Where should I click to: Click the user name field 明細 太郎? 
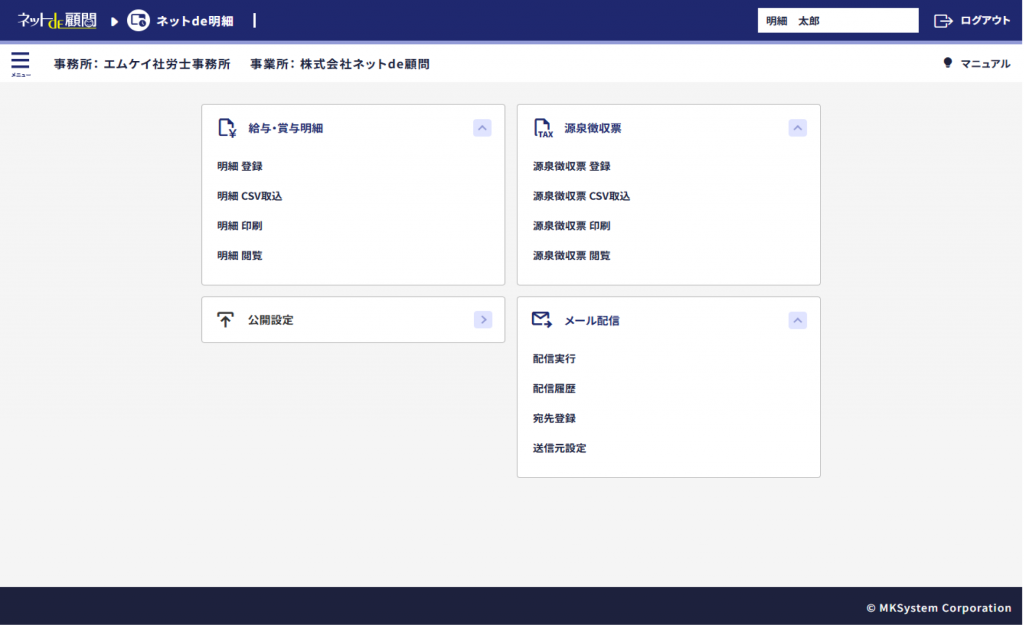click(838, 20)
